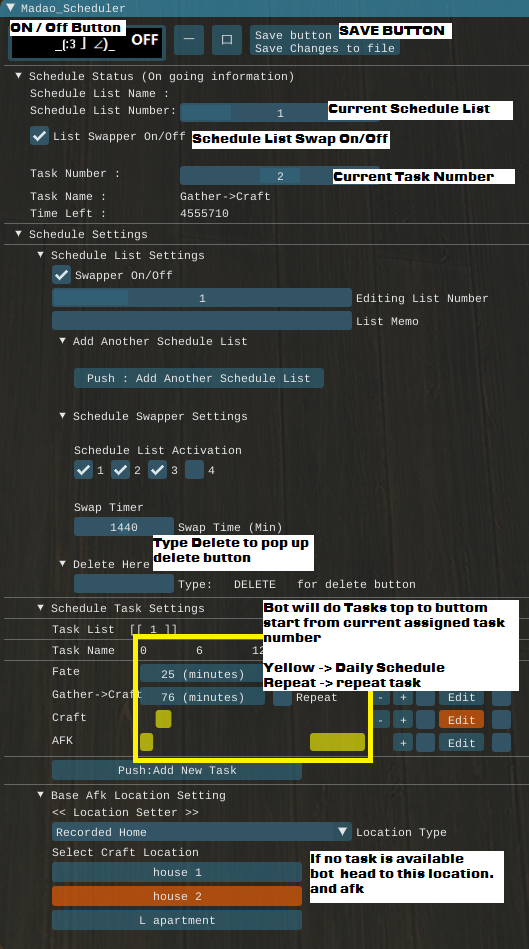Save changes to file with Save button
This screenshot has height=949, width=529.
click(325, 41)
